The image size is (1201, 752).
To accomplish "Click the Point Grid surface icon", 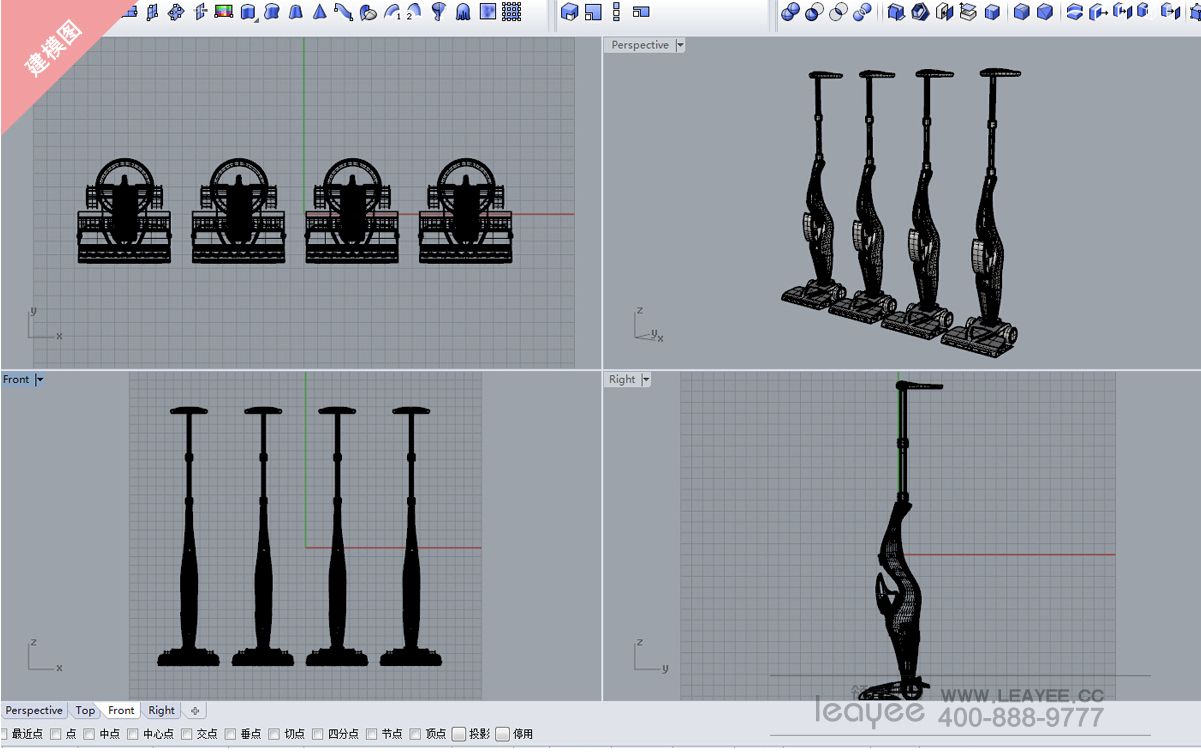I will click(x=511, y=12).
